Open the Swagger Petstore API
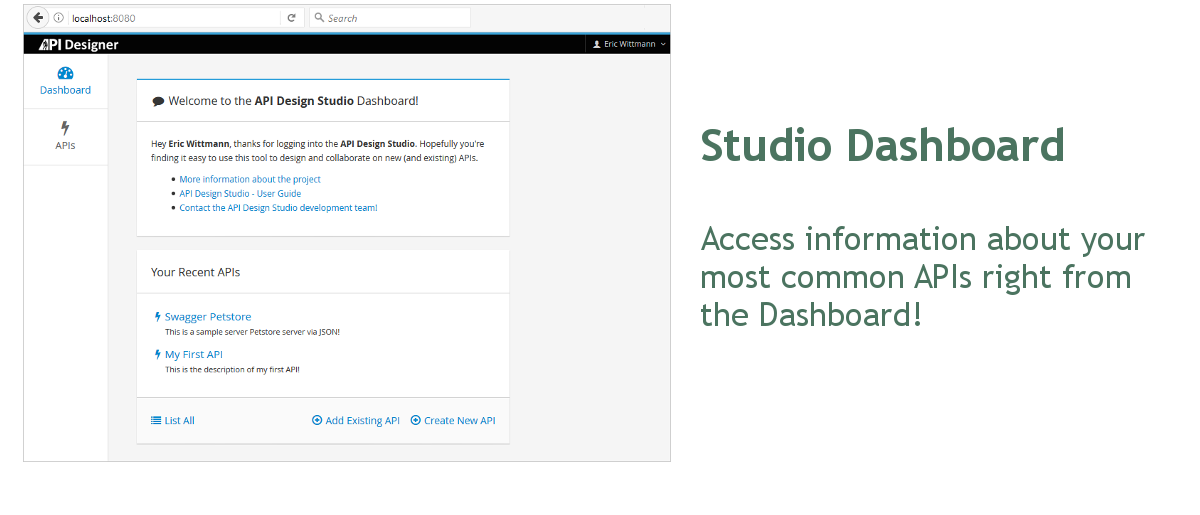The height and width of the screenshot is (515, 1200). click(x=208, y=317)
